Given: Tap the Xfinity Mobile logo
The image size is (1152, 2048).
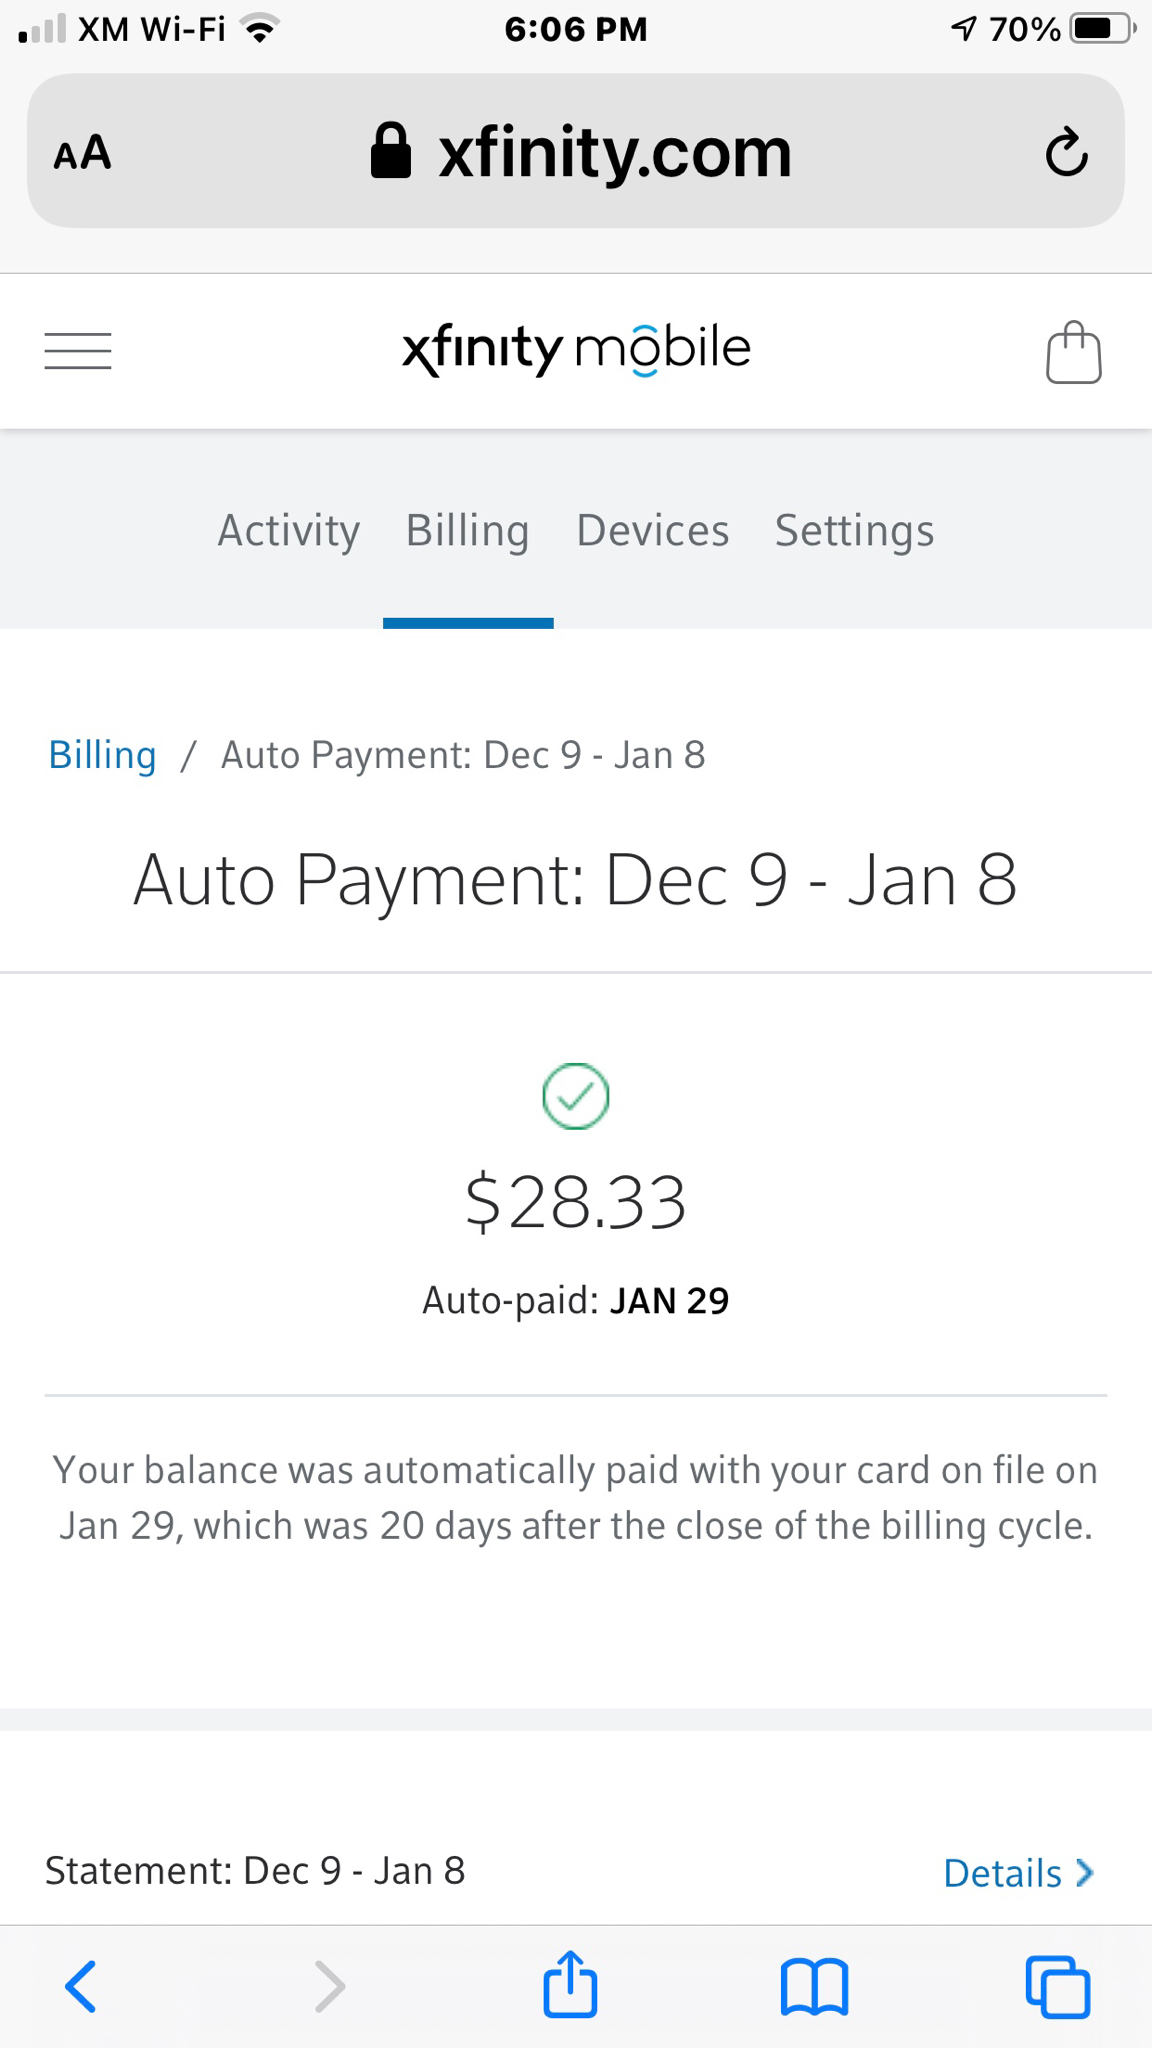Looking at the screenshot, I should click(x=576, y=350).
